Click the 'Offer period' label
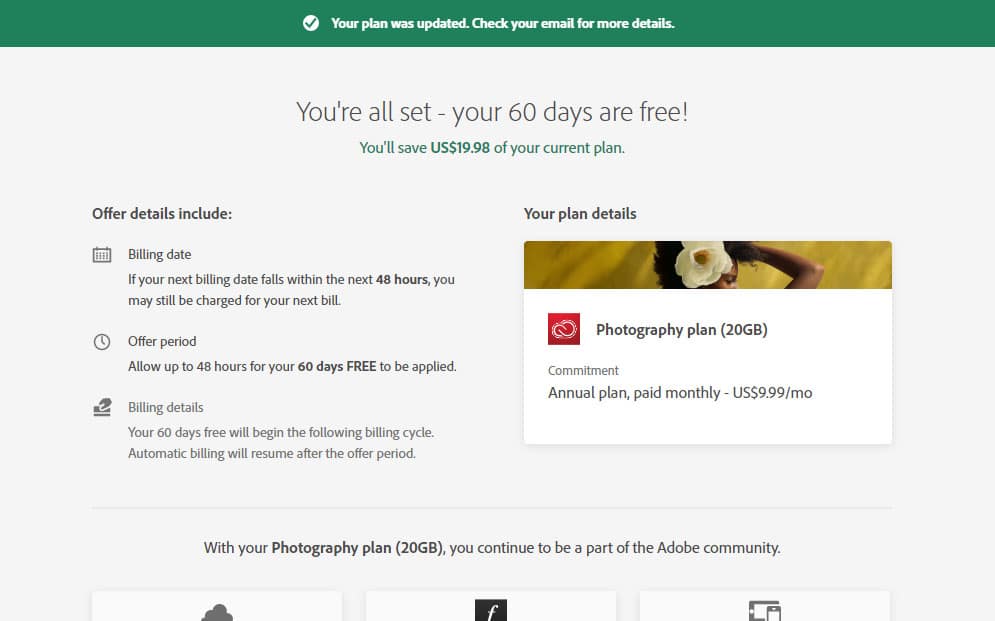This screenshot has height=621, width=995. click(x=162, y=341)
